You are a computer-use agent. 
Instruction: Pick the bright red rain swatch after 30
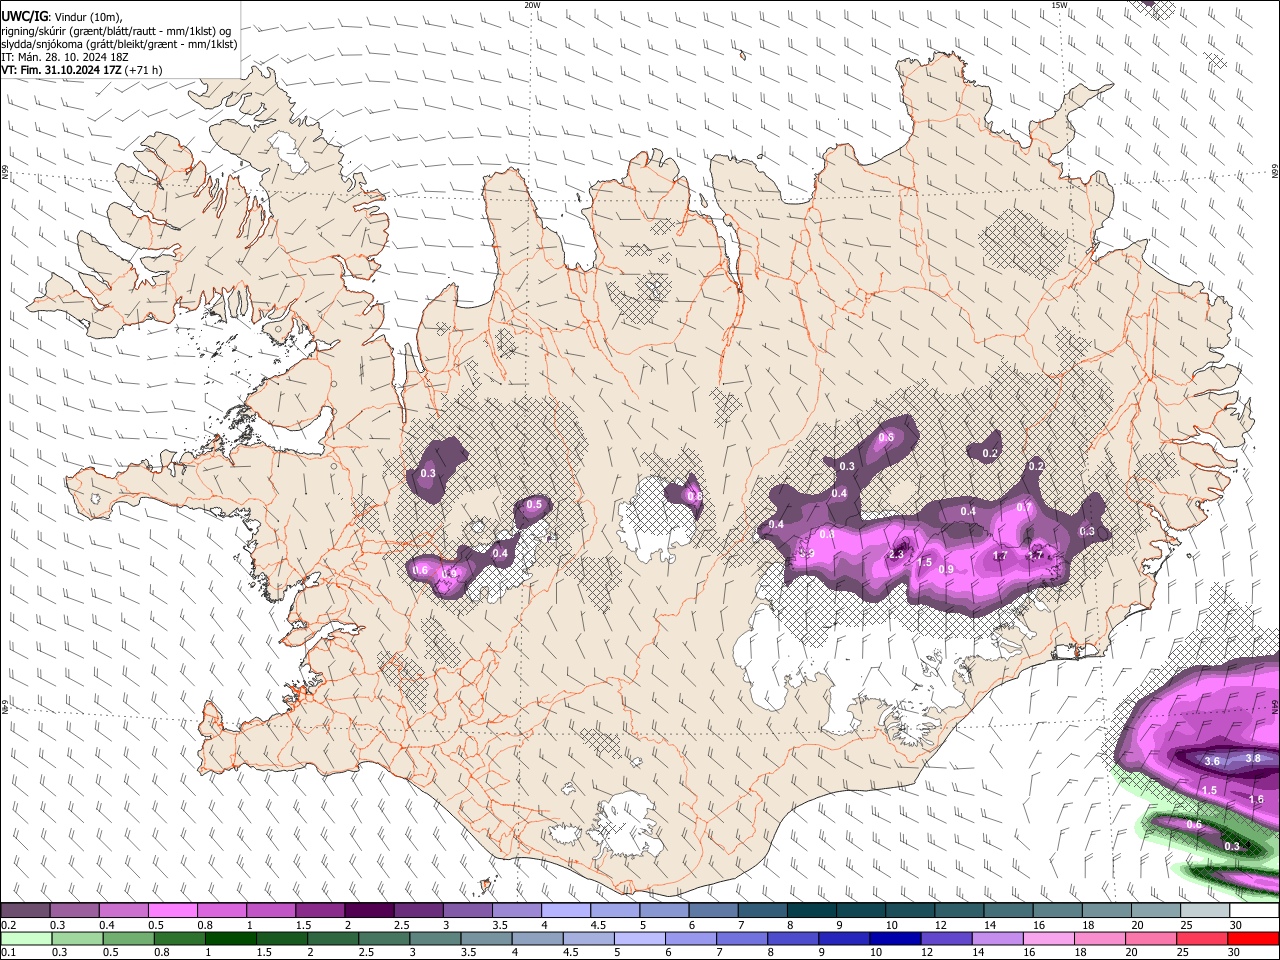click(1252, 938)
